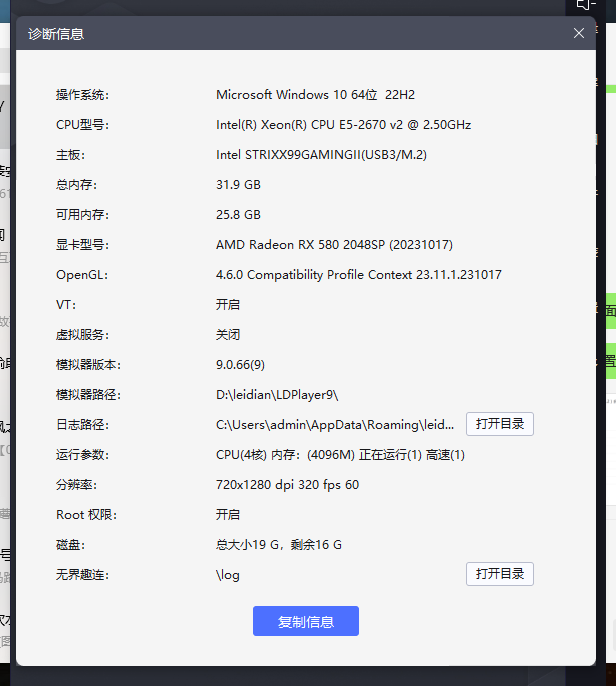
Task: Open directory for 无界趣连 log
Action: [499, 574]
